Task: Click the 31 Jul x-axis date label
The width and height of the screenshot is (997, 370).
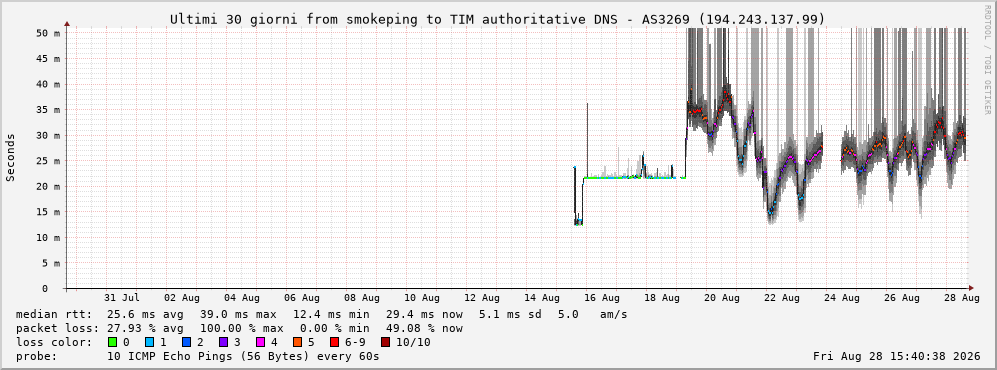Action: pos(121,298)
